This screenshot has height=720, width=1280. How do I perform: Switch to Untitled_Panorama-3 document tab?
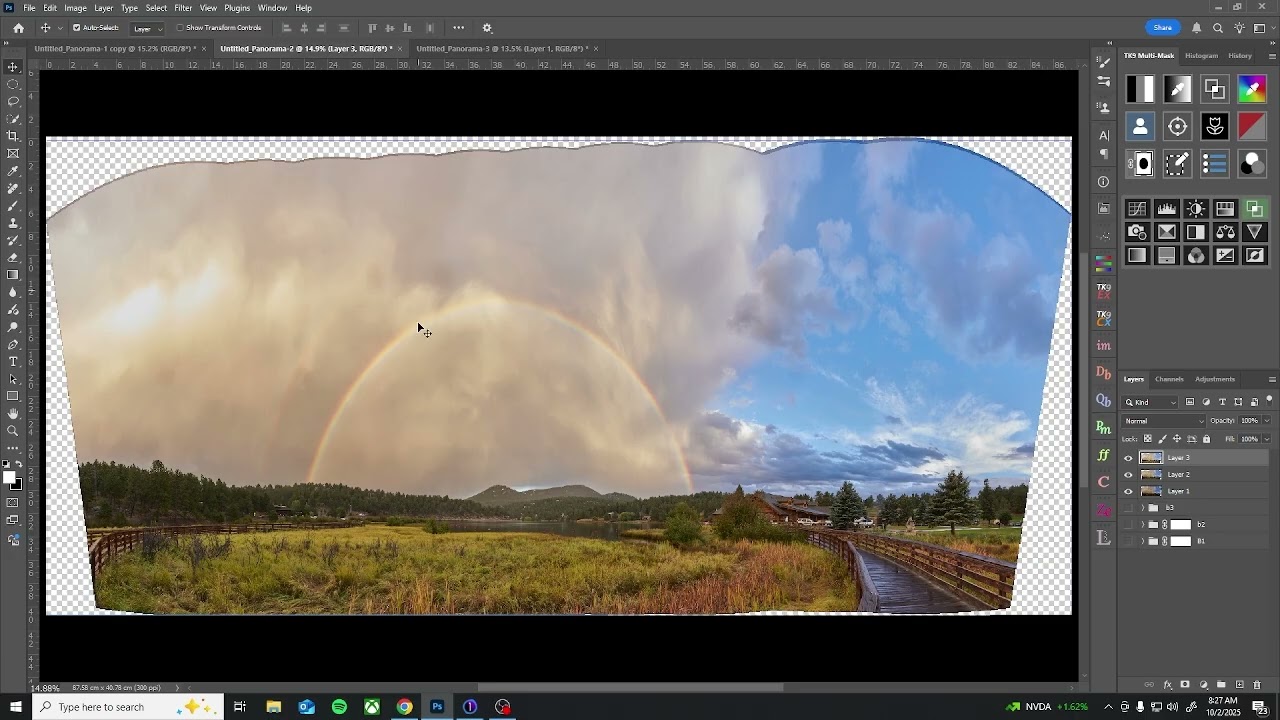click(x=501, y=48)
